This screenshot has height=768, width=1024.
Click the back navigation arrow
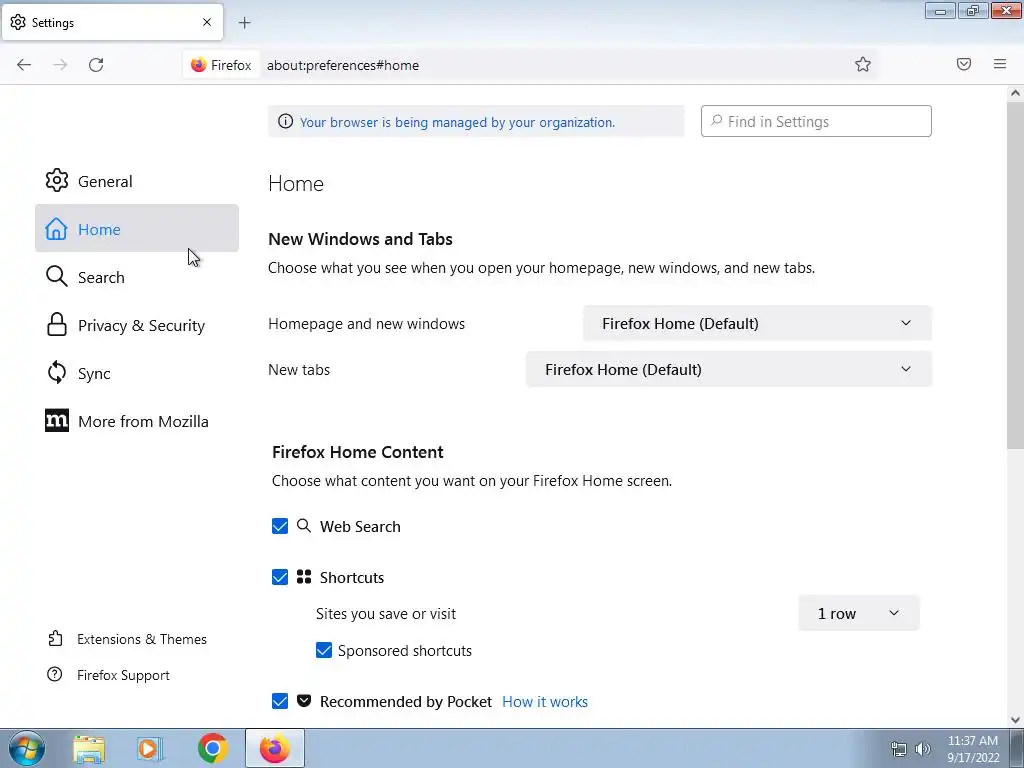click(24, 65)
